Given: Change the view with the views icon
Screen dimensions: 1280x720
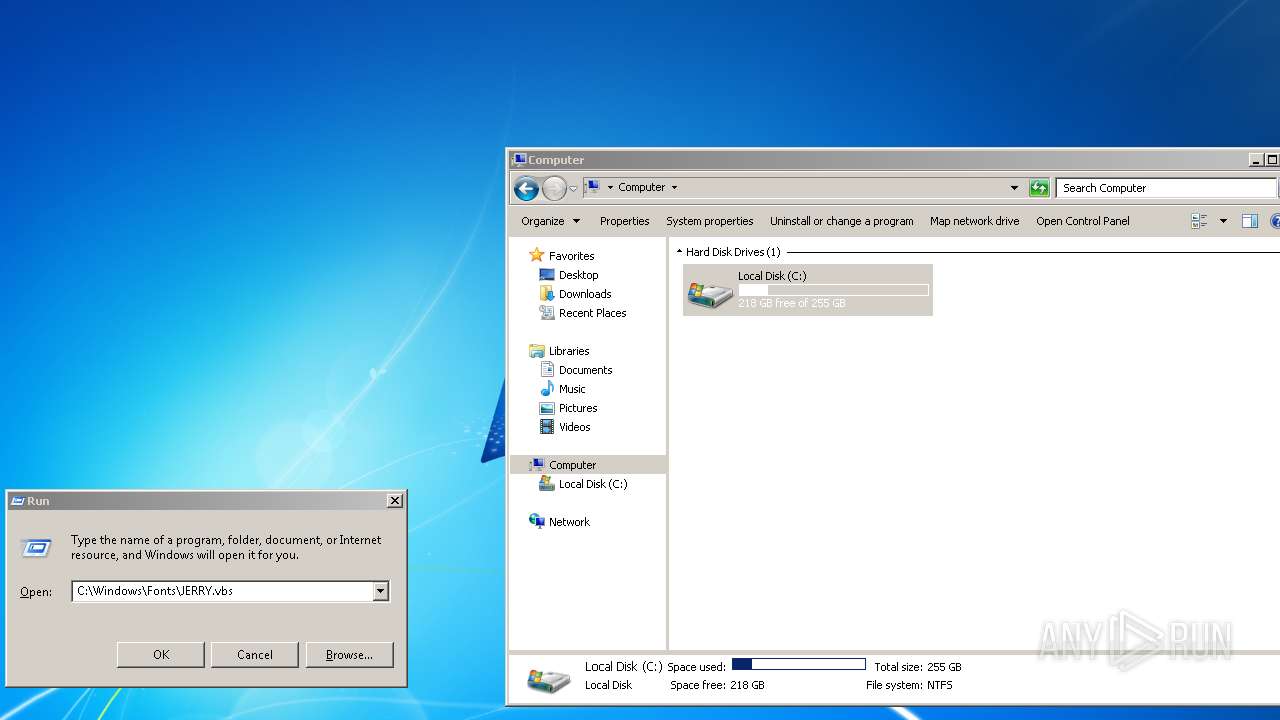Looking at the screenshot, I should [1199, 221].
